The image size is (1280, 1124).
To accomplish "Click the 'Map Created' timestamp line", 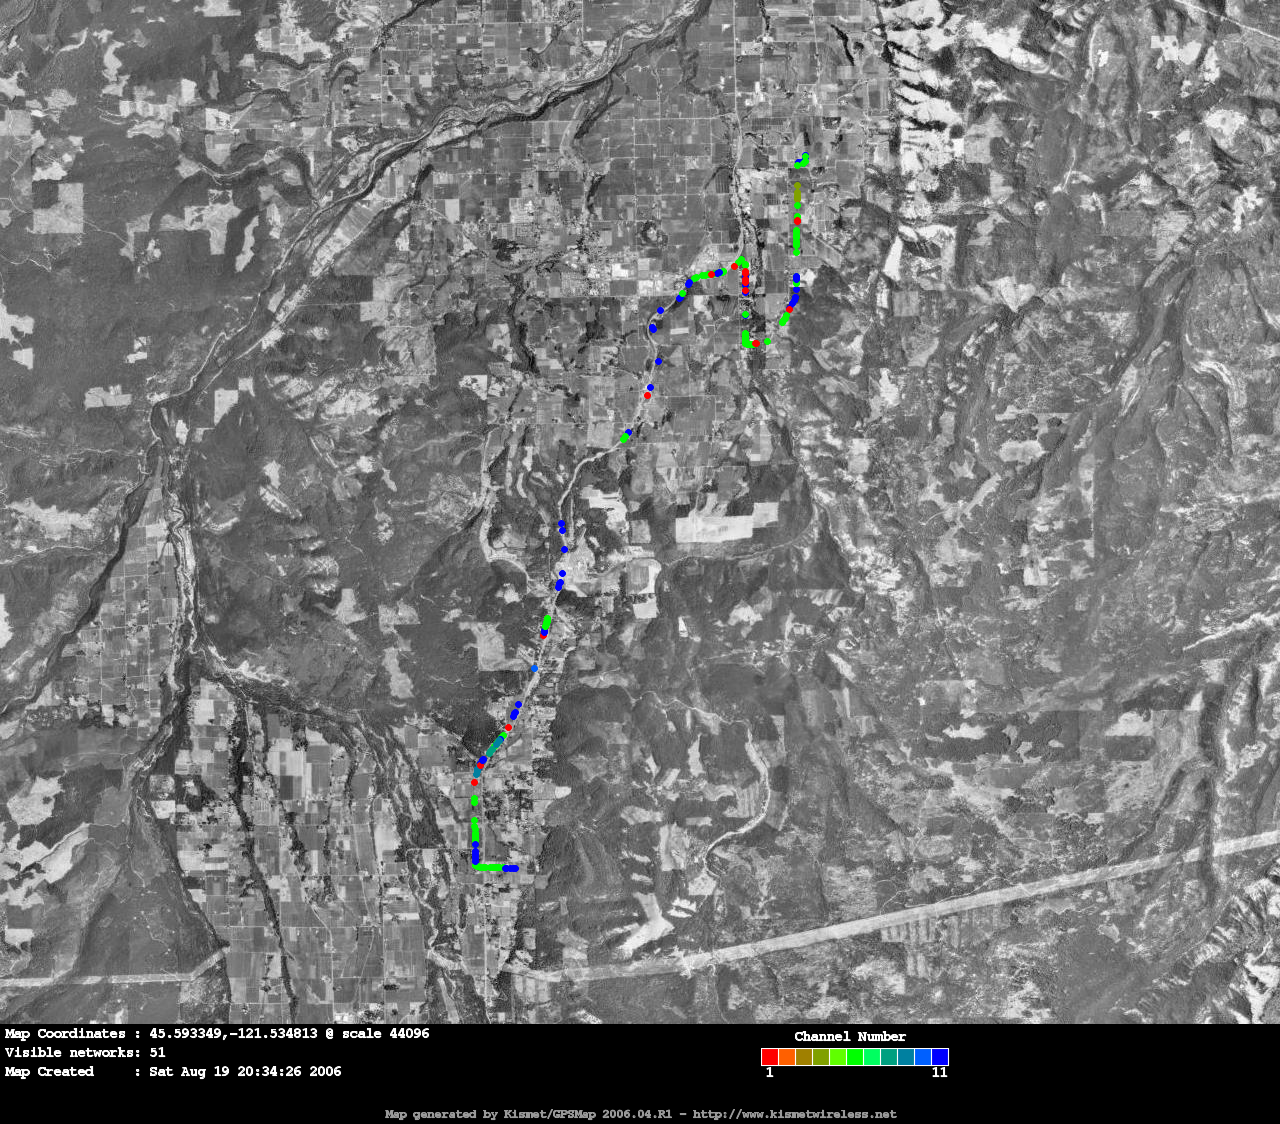I will click(x=173, y=1072).
